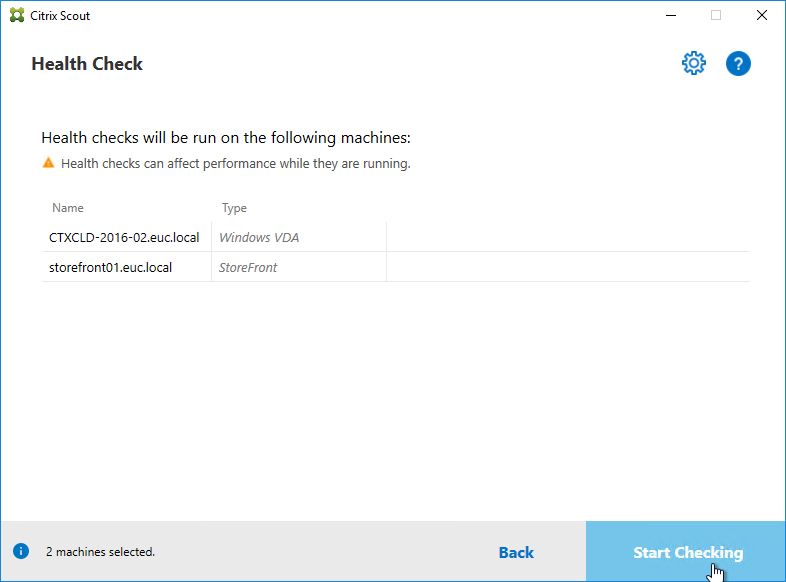The height and width of the screenshot is (582, 786).
Task: Select the storefront01.euc.local machine row
Action: [x=110, y=267]
